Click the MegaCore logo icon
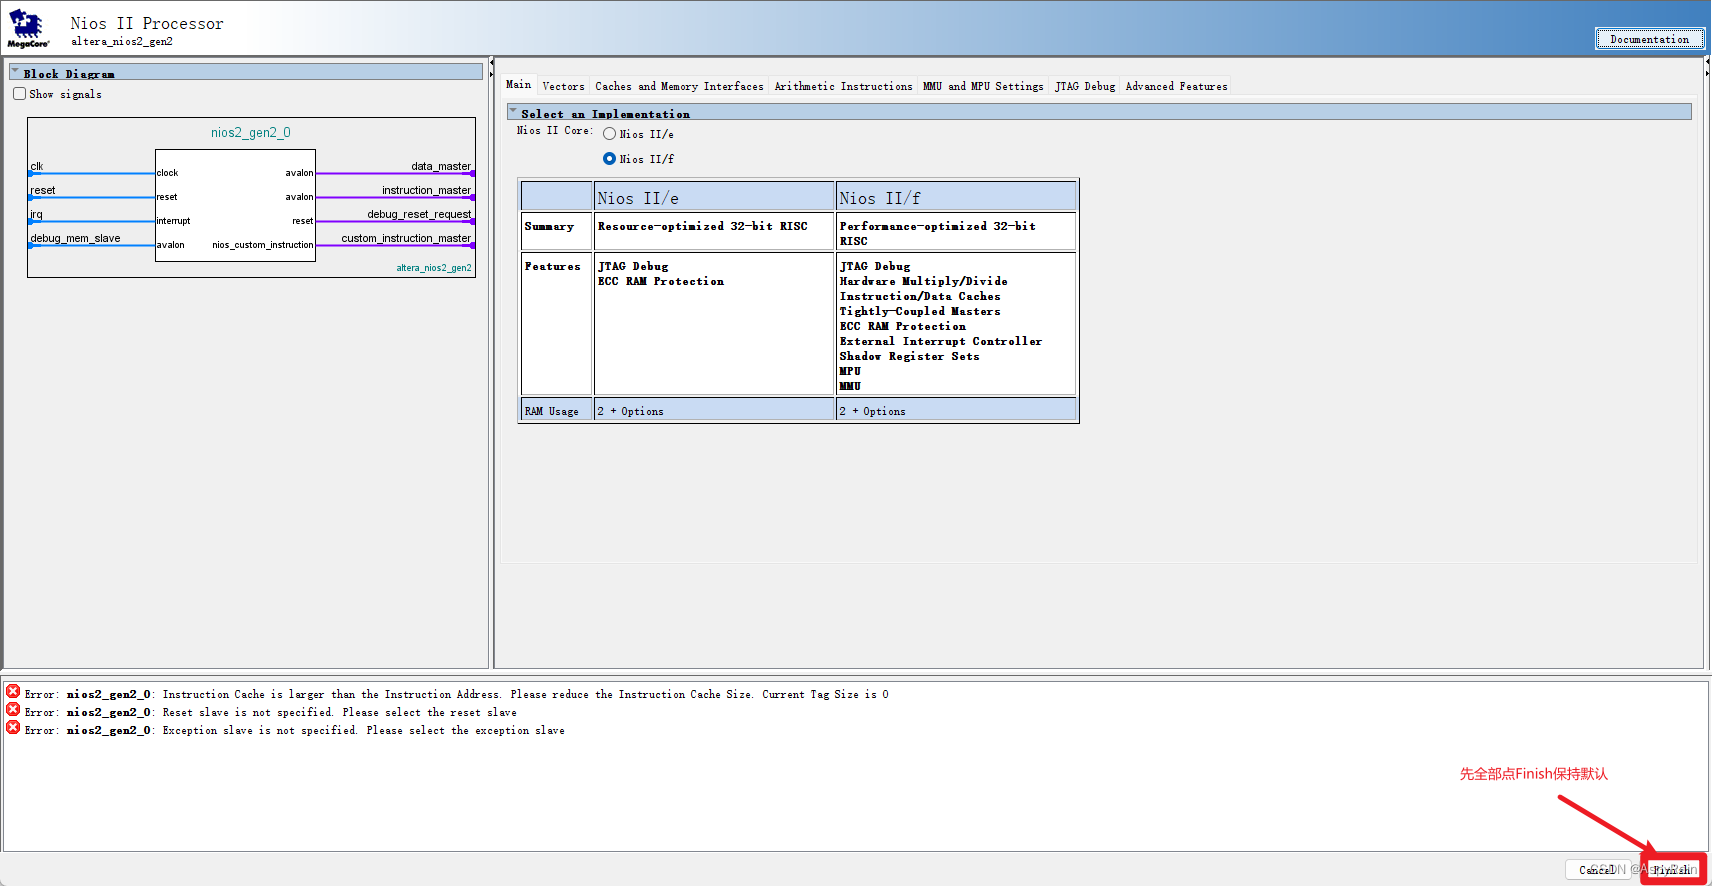This screenshot has width=1712, height=886. [27, 28]
